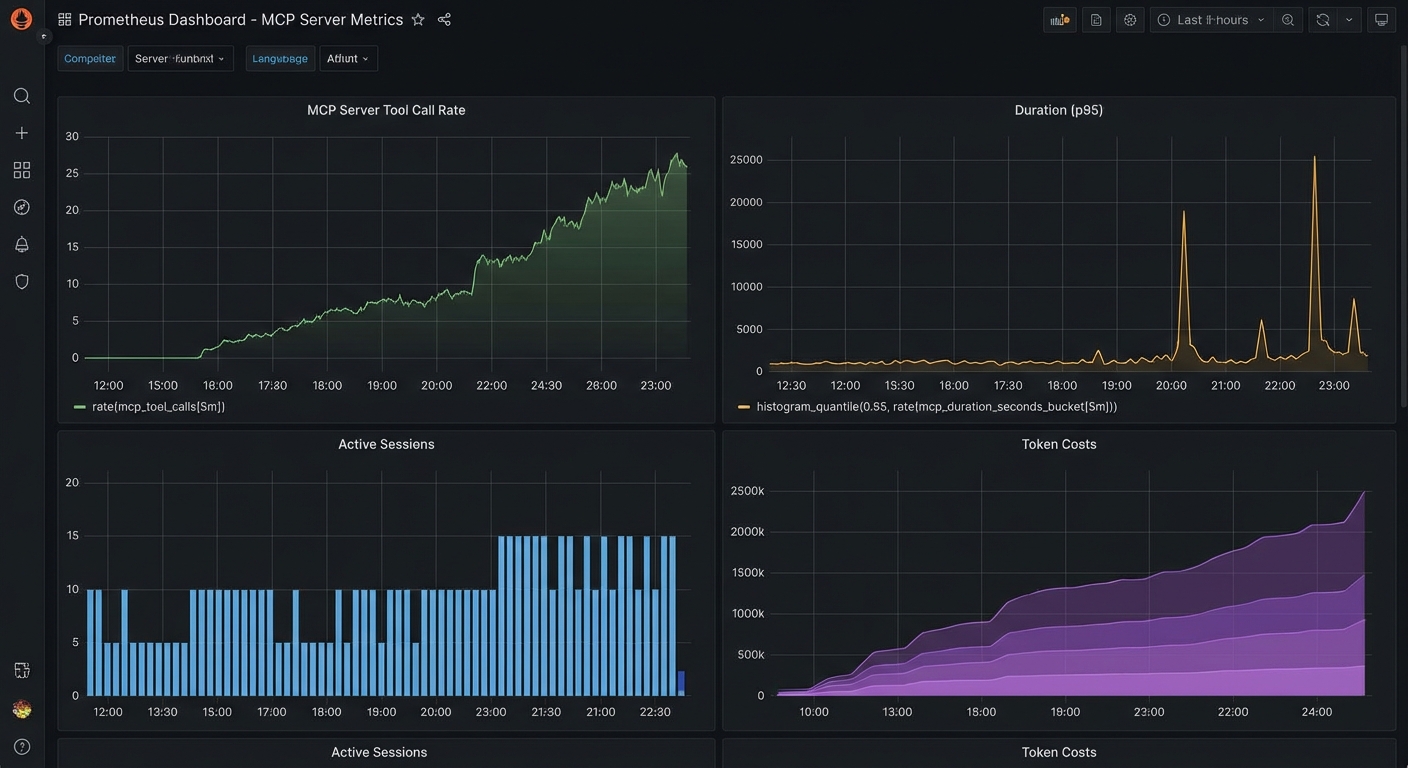This screenshot has height=768, width=1408.
Task: Click the panel snapshot document icon
Action: 1095,19
